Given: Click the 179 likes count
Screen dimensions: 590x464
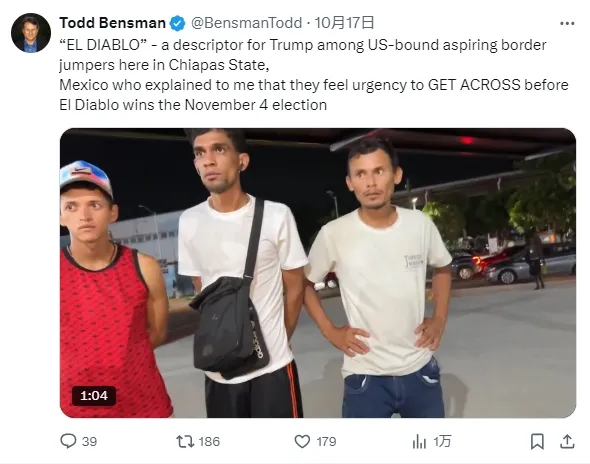Looking at the screenshot, I should click(x=326, y=441).
